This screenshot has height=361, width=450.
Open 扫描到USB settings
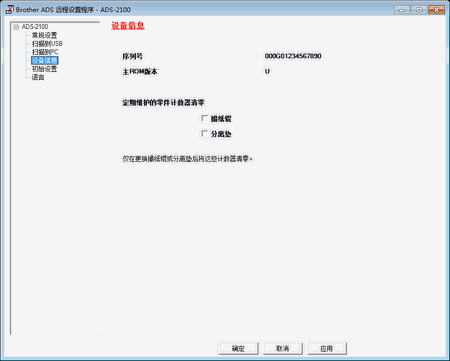tap(47, 44)
